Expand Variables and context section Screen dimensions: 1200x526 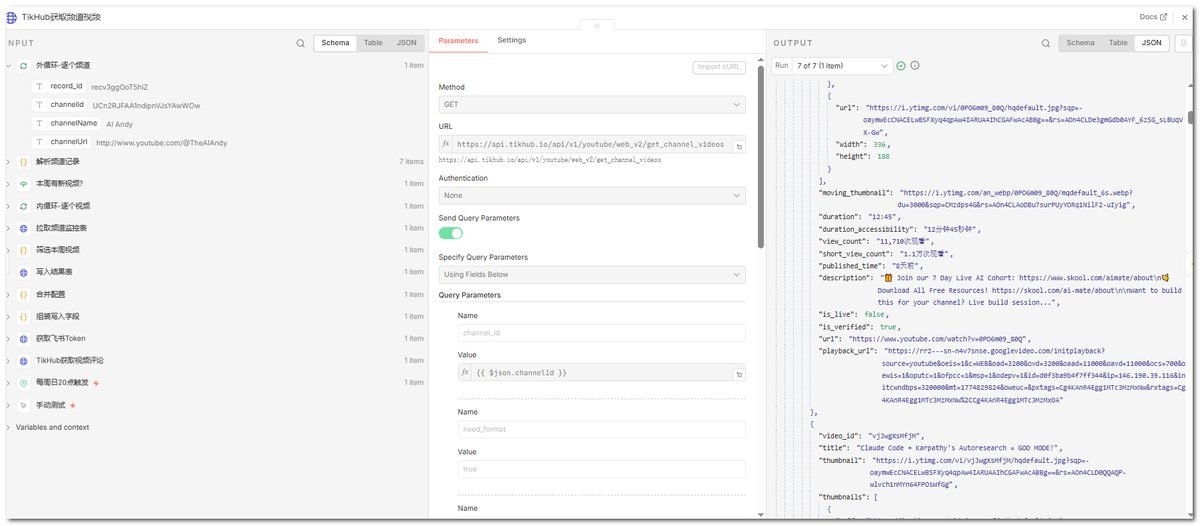coord(8,427)
